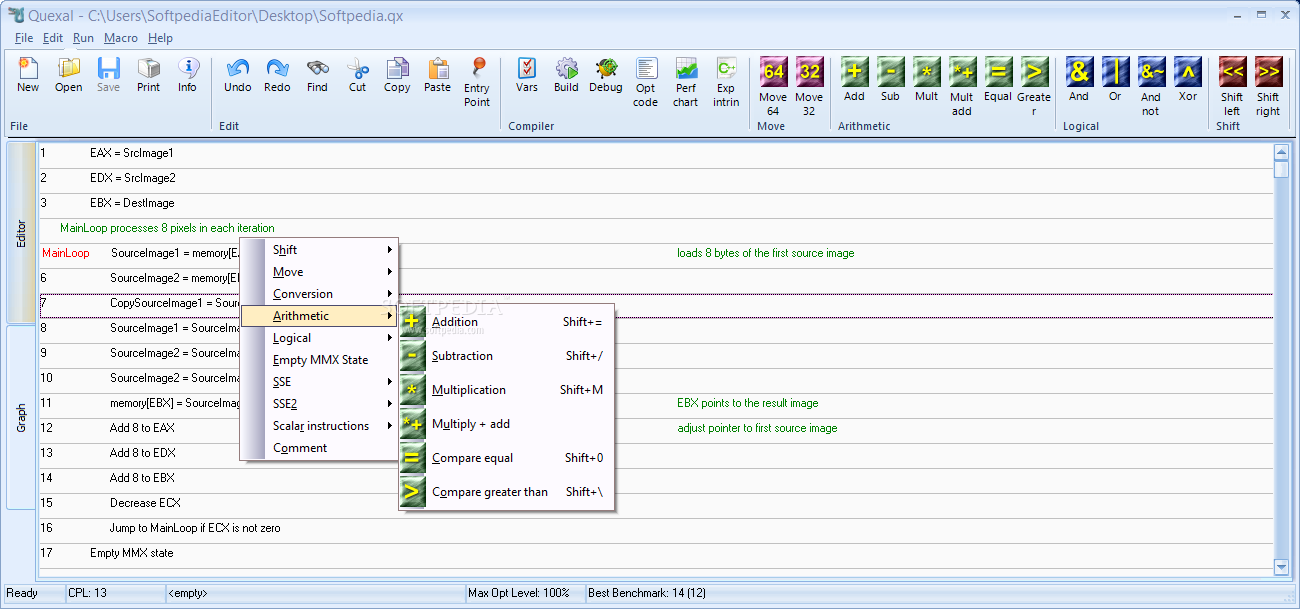The image size is (1300, 609).
Task: Choose Empty MMX State from context menu
Action: [x=320, y=360]
